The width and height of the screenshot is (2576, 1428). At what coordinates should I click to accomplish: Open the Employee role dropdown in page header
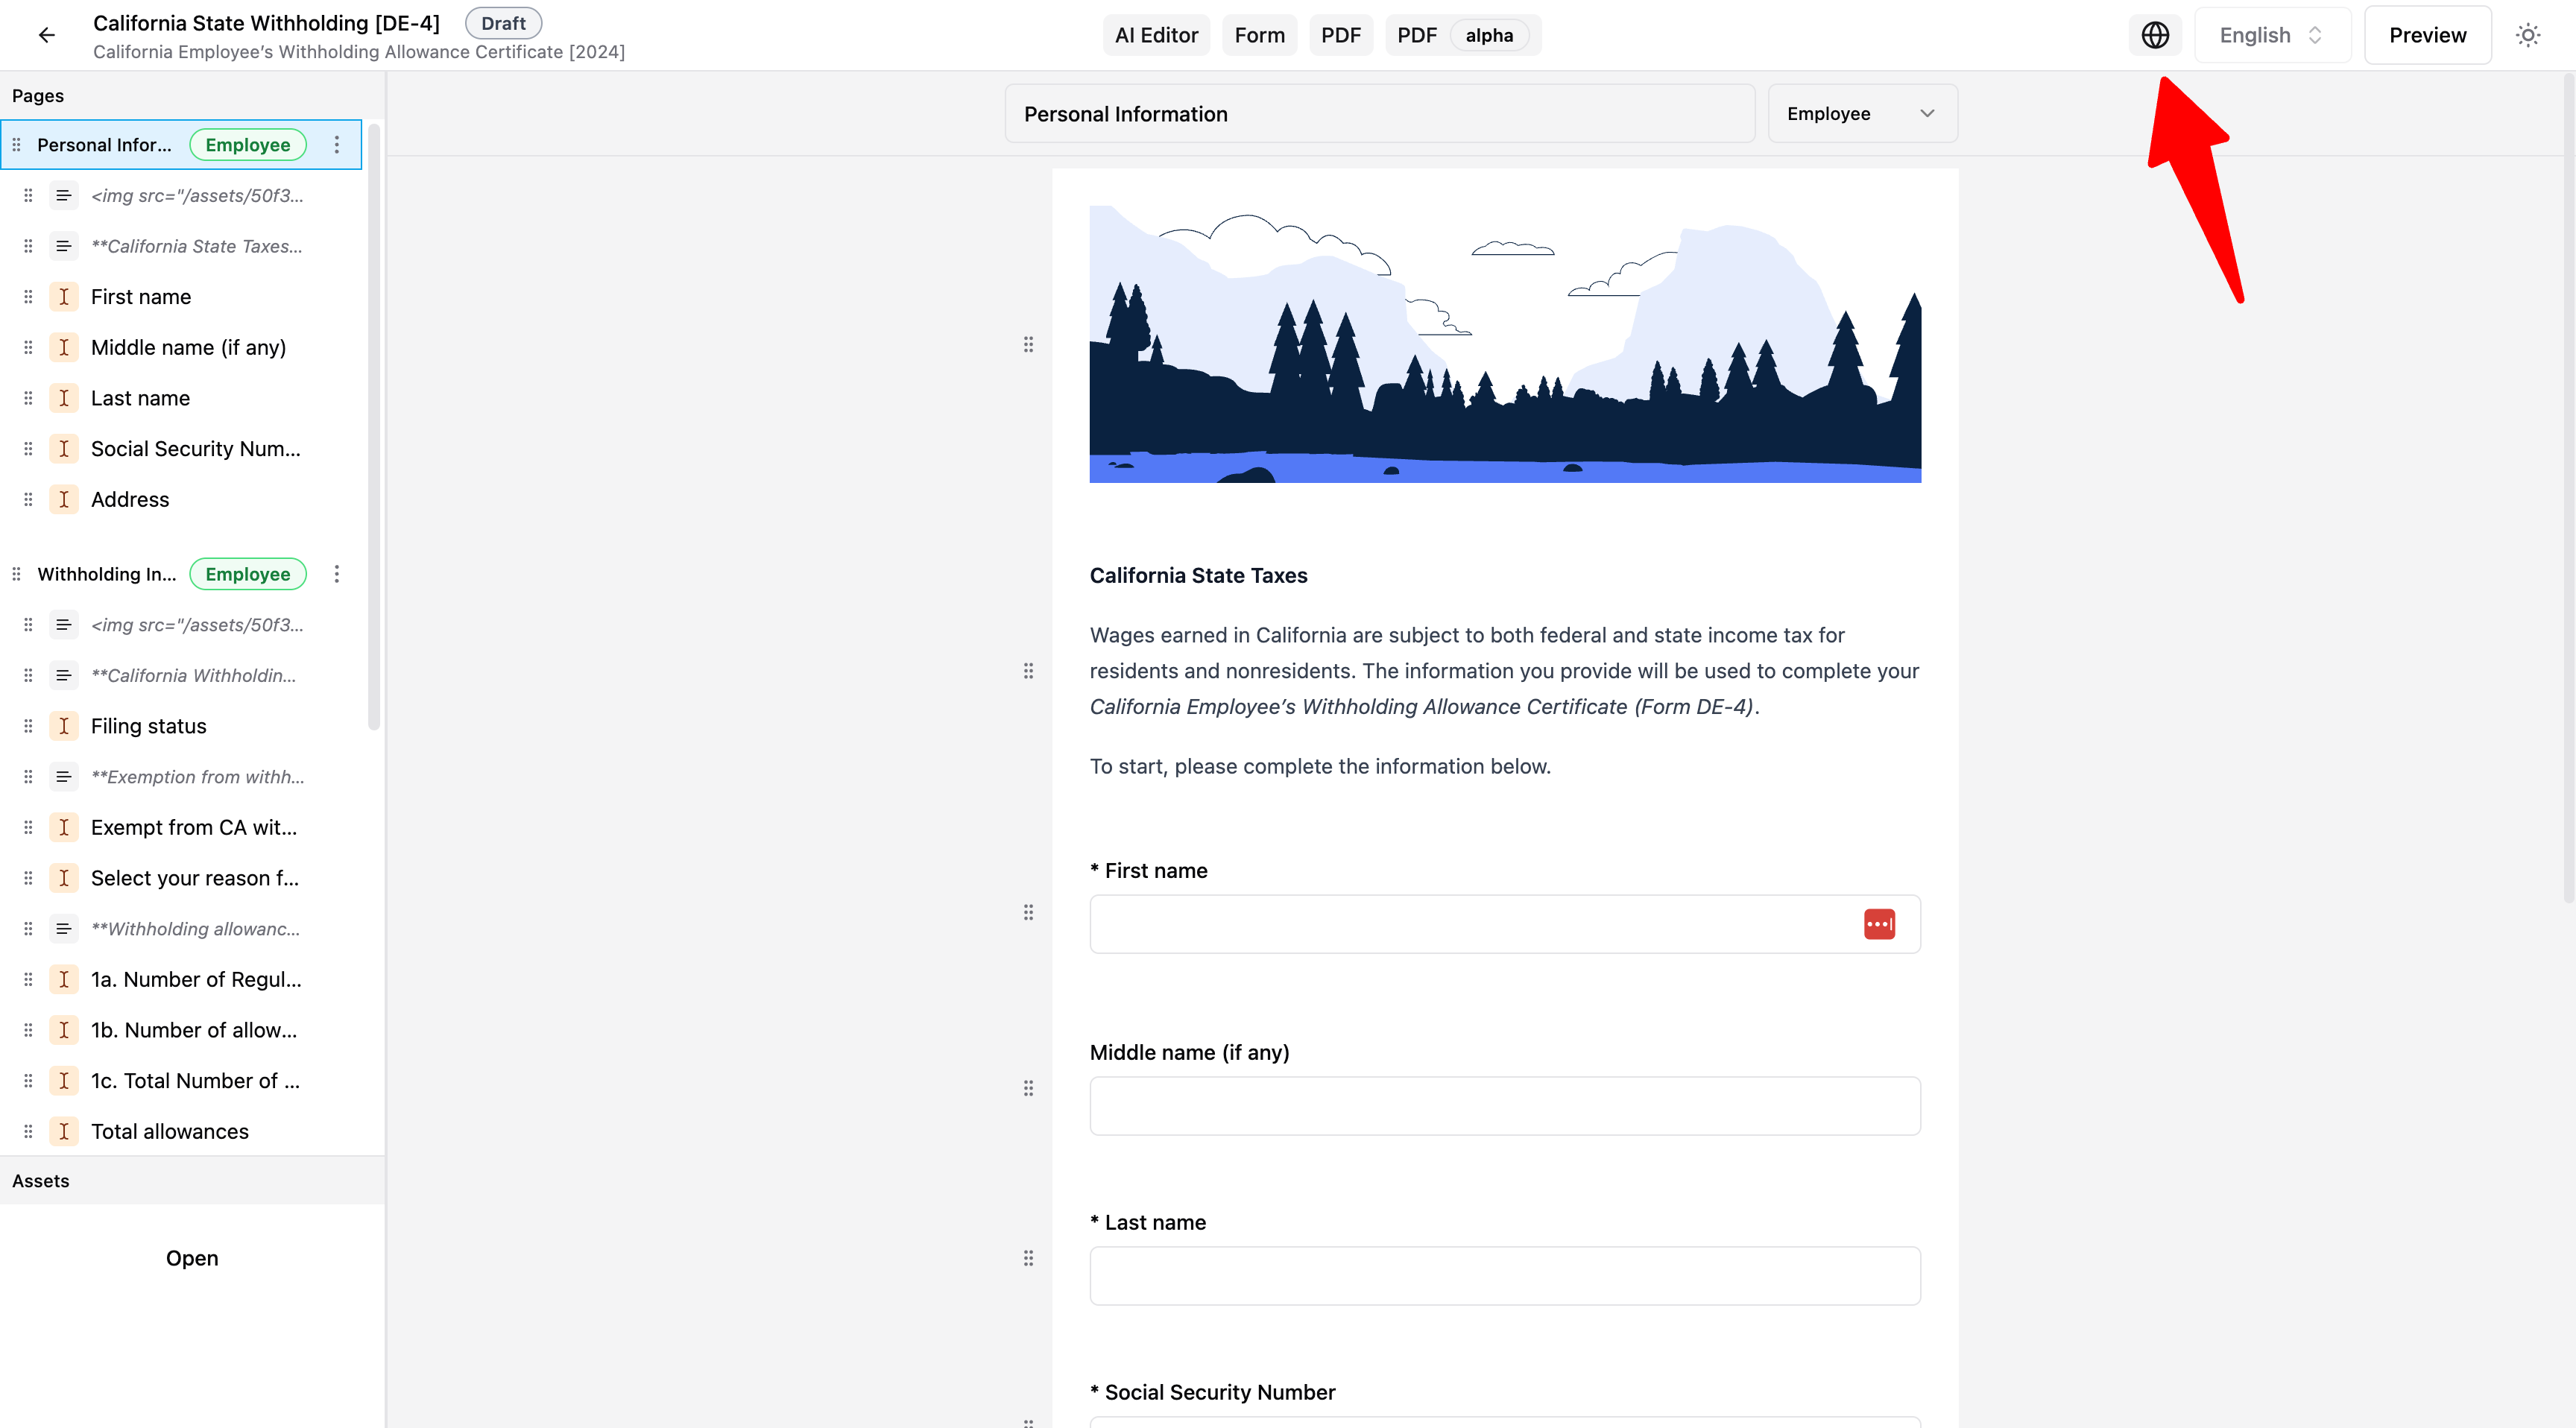click(x=1862, y=114)
